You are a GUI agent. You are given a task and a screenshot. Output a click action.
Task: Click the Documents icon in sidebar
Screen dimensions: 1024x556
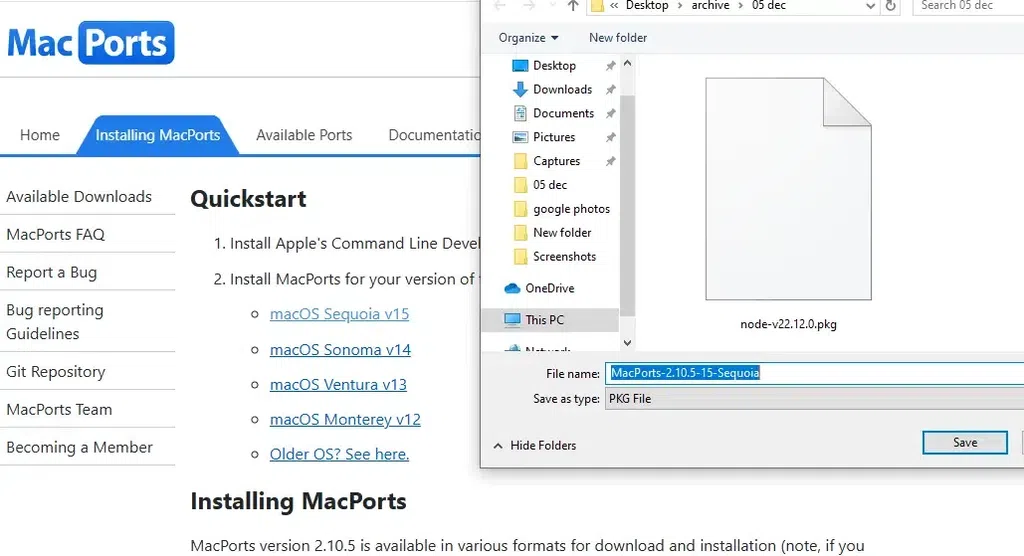(520, 113)
